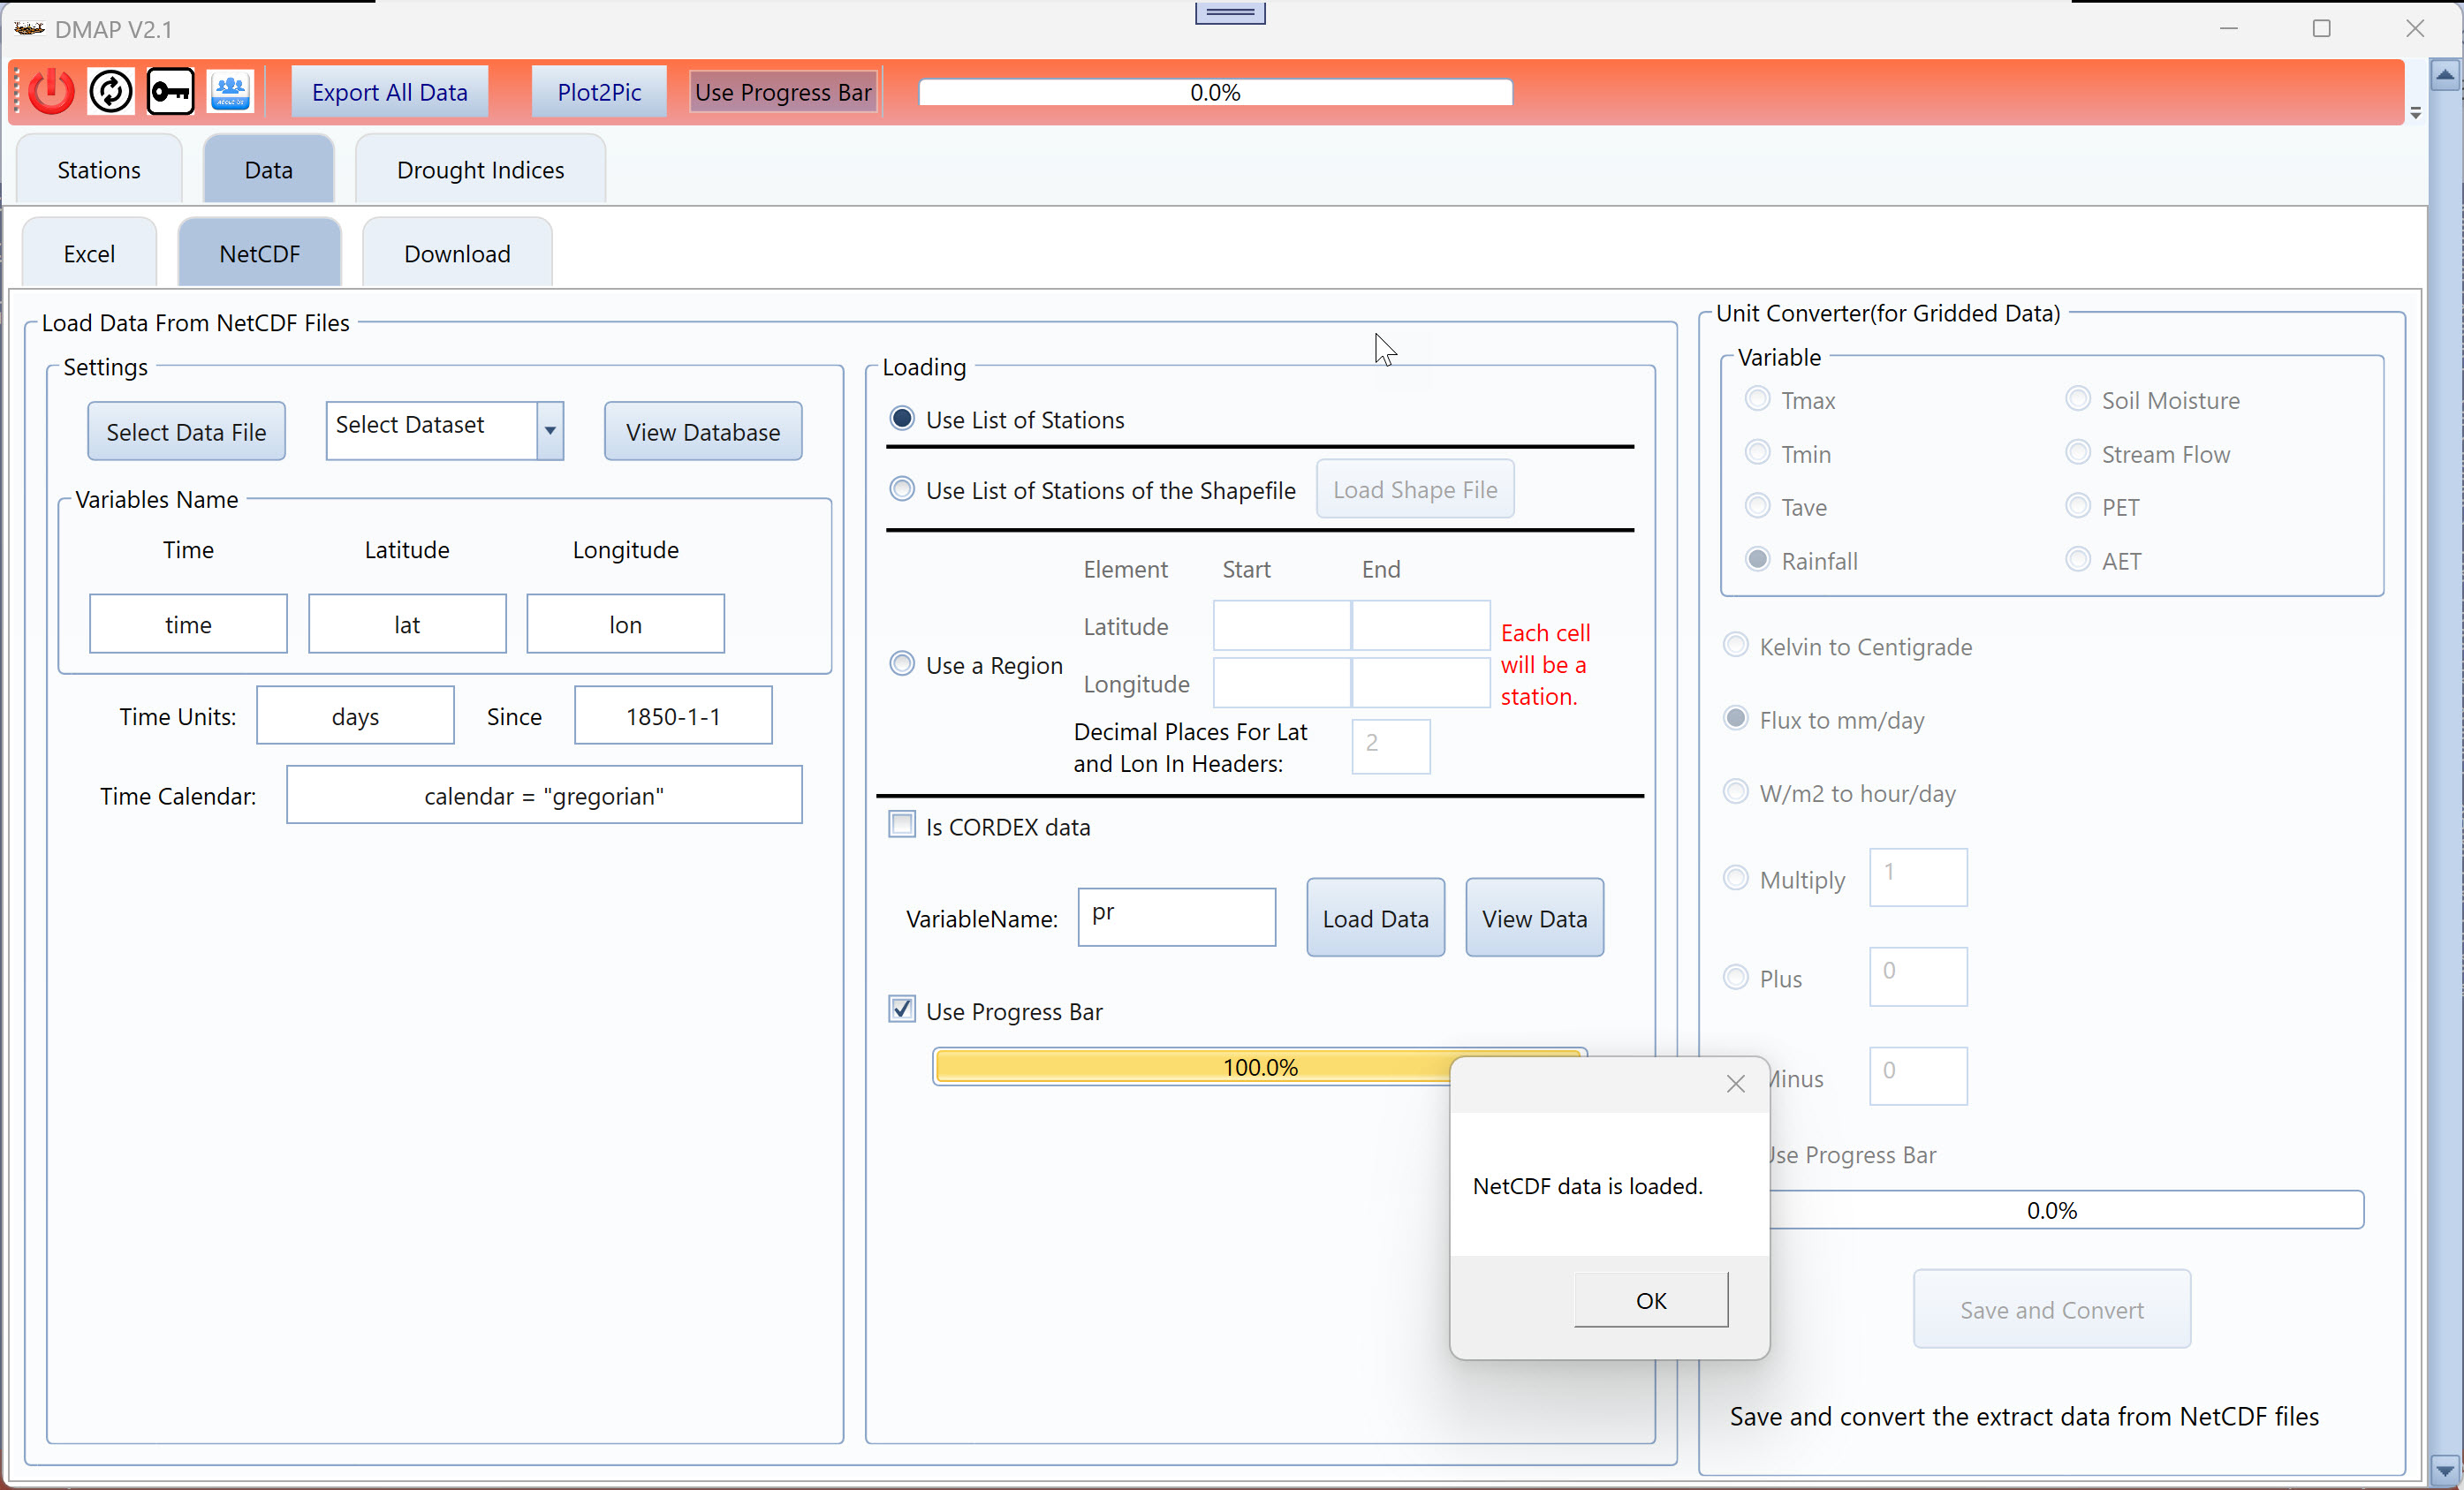Click the Longitude variable field 'lon'
2464x1490 pixels.
point(626,624)
